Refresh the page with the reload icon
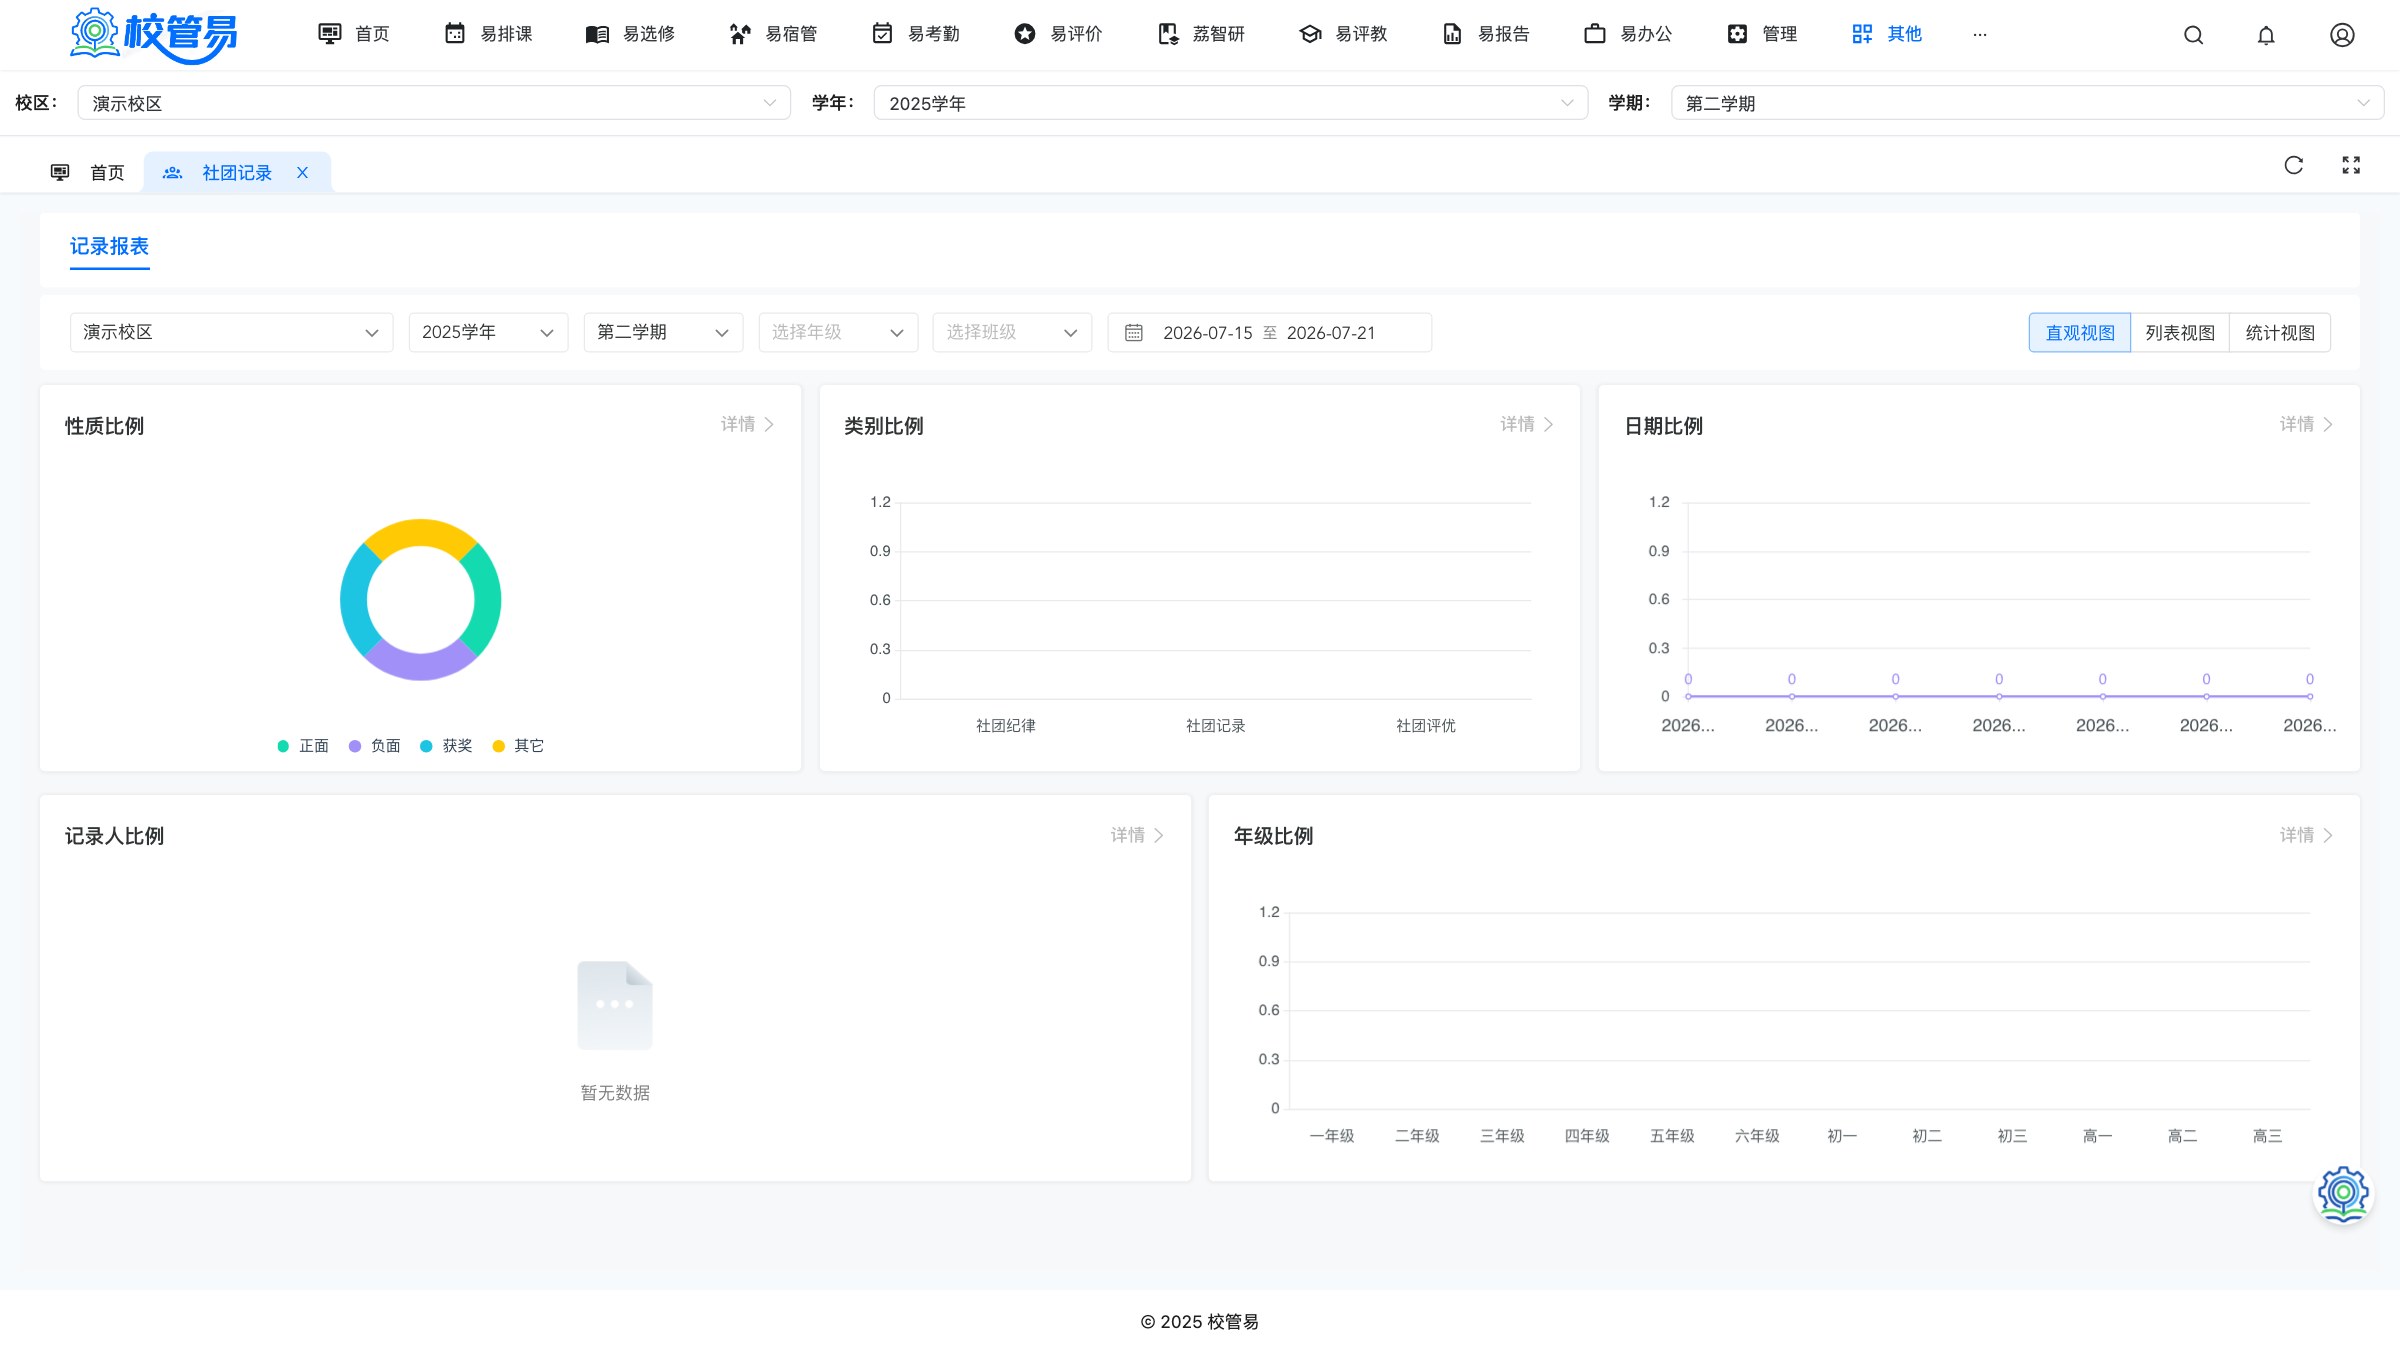The height and width of the screenshot is (1350, 2400). (x=2294, y=165)
